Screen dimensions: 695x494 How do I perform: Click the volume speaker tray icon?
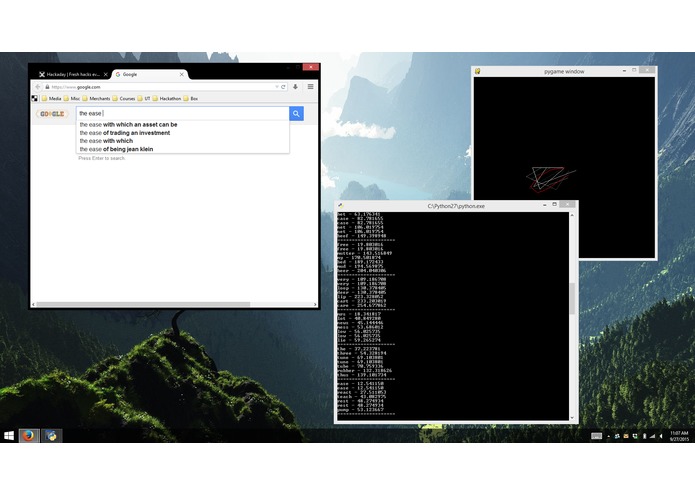click(661, 436)
